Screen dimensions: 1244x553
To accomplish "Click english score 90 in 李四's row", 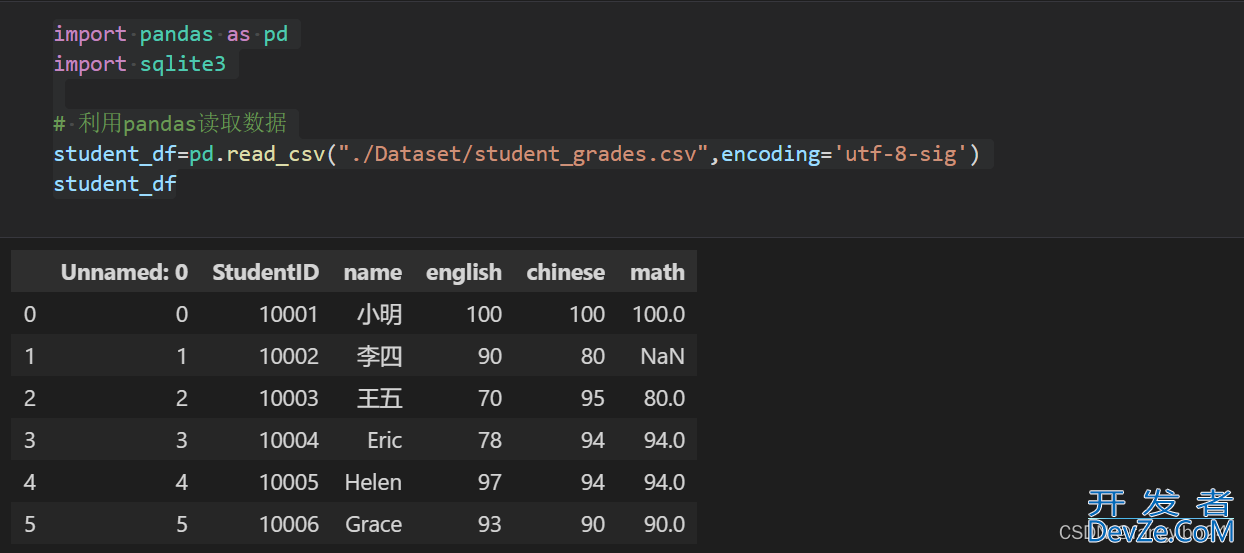I will [490, 356].
